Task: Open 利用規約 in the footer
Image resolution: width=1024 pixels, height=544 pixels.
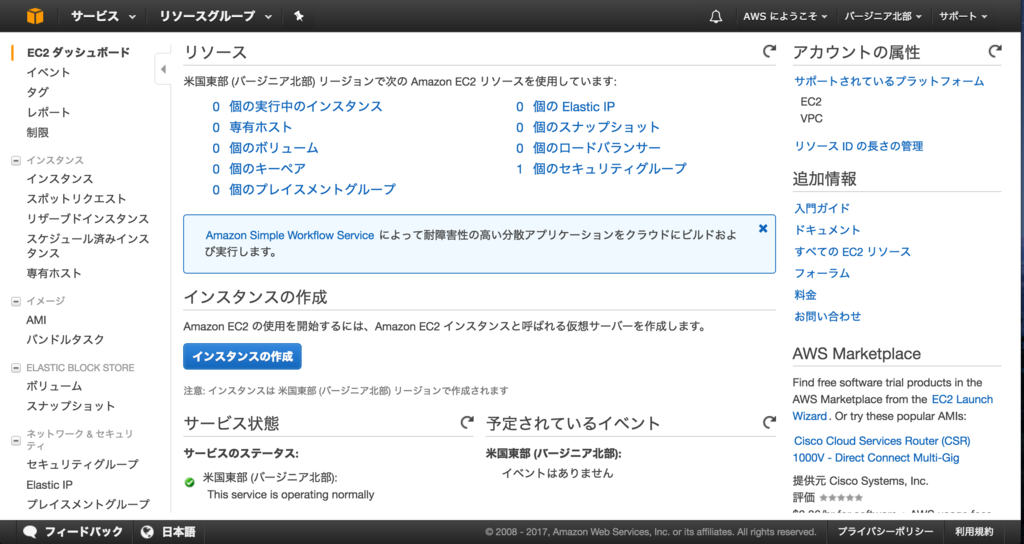Action: 974,532
